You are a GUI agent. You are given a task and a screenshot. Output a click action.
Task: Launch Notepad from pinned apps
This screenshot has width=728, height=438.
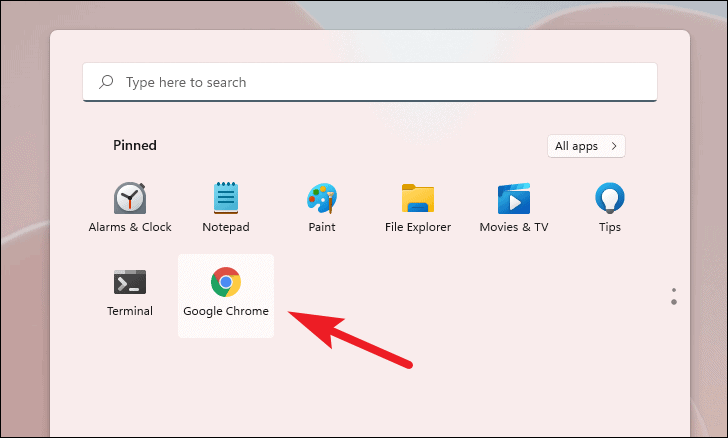tap(226, 207)
